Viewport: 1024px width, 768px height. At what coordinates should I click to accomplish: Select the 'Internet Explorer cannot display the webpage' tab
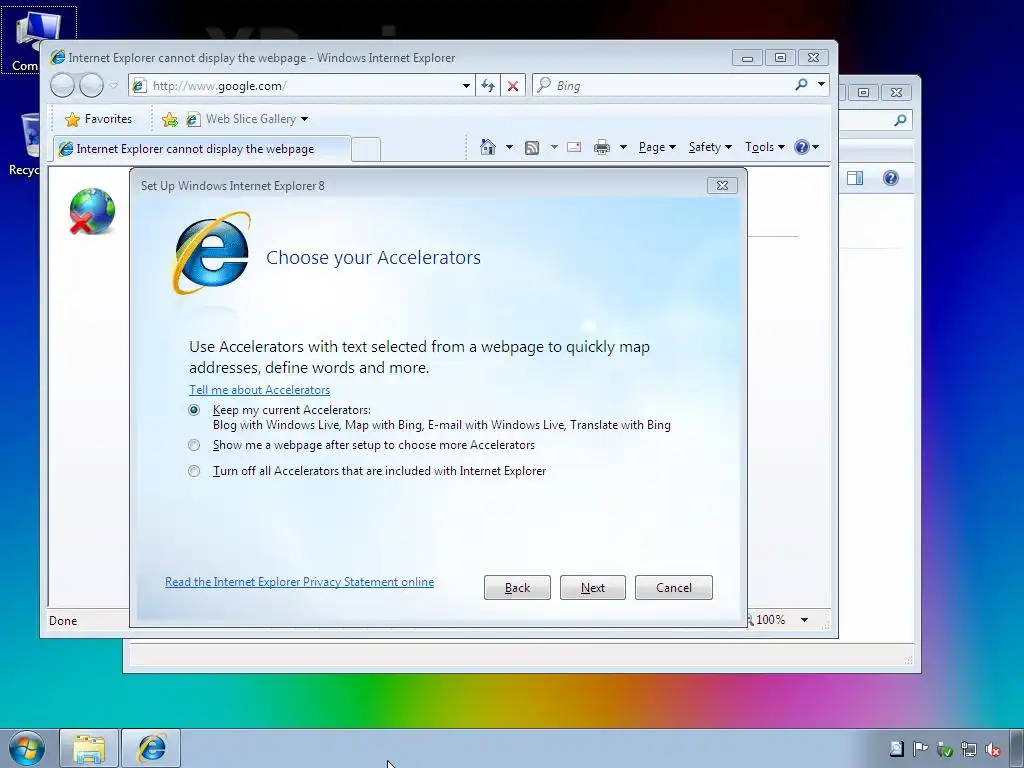point(202,149)
